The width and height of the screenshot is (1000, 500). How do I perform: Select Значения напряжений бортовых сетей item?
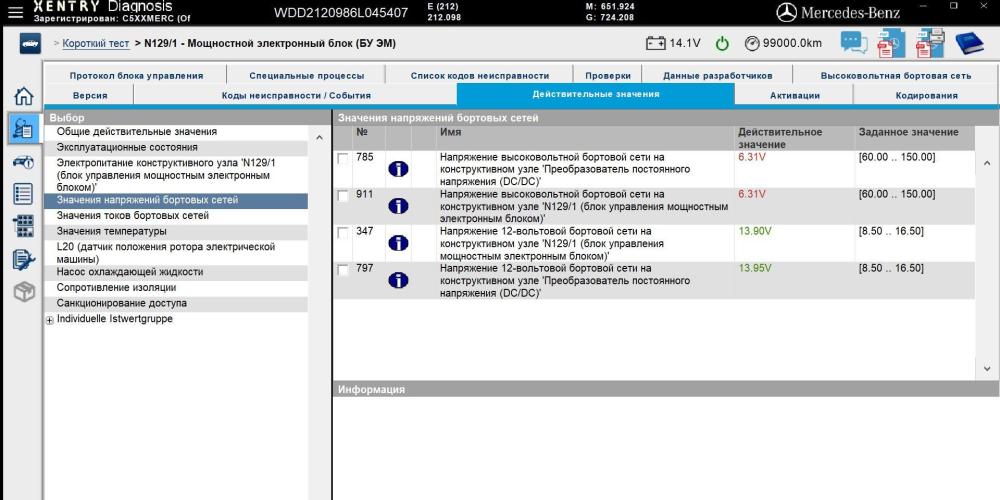click(x=175, y=200)
